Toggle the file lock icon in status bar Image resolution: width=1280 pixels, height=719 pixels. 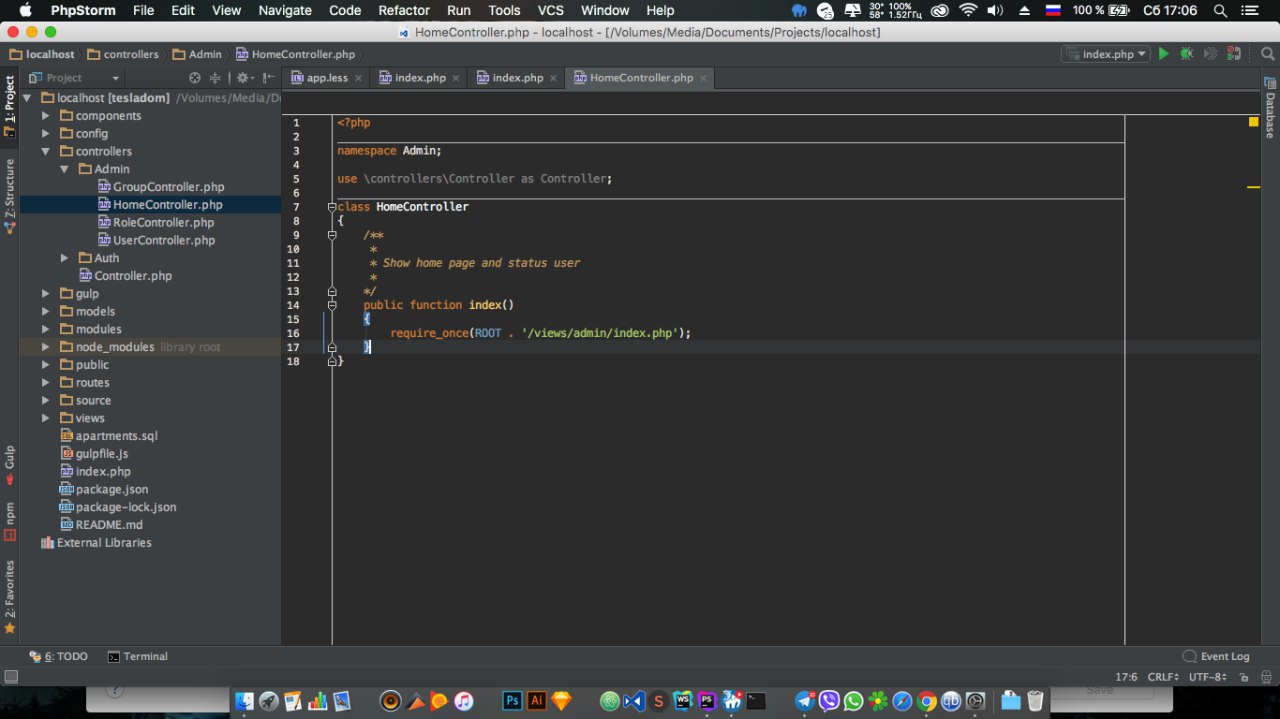pyautogui.click(x=1245, y=677)
